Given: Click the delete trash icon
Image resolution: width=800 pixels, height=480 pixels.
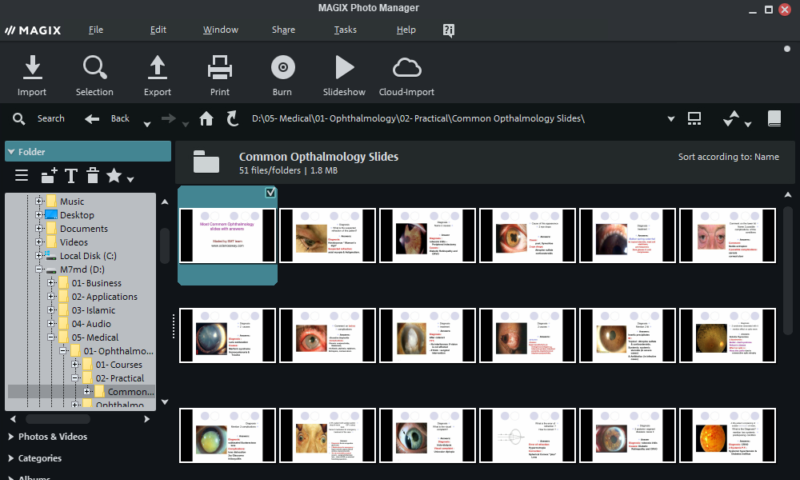Looking at the screenshot, I should click(x=92, y=175).
